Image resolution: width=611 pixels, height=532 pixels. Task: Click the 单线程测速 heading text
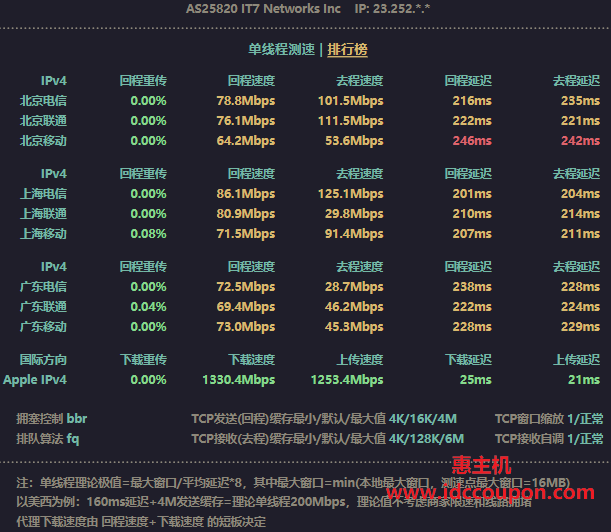[x=282, y=49]
